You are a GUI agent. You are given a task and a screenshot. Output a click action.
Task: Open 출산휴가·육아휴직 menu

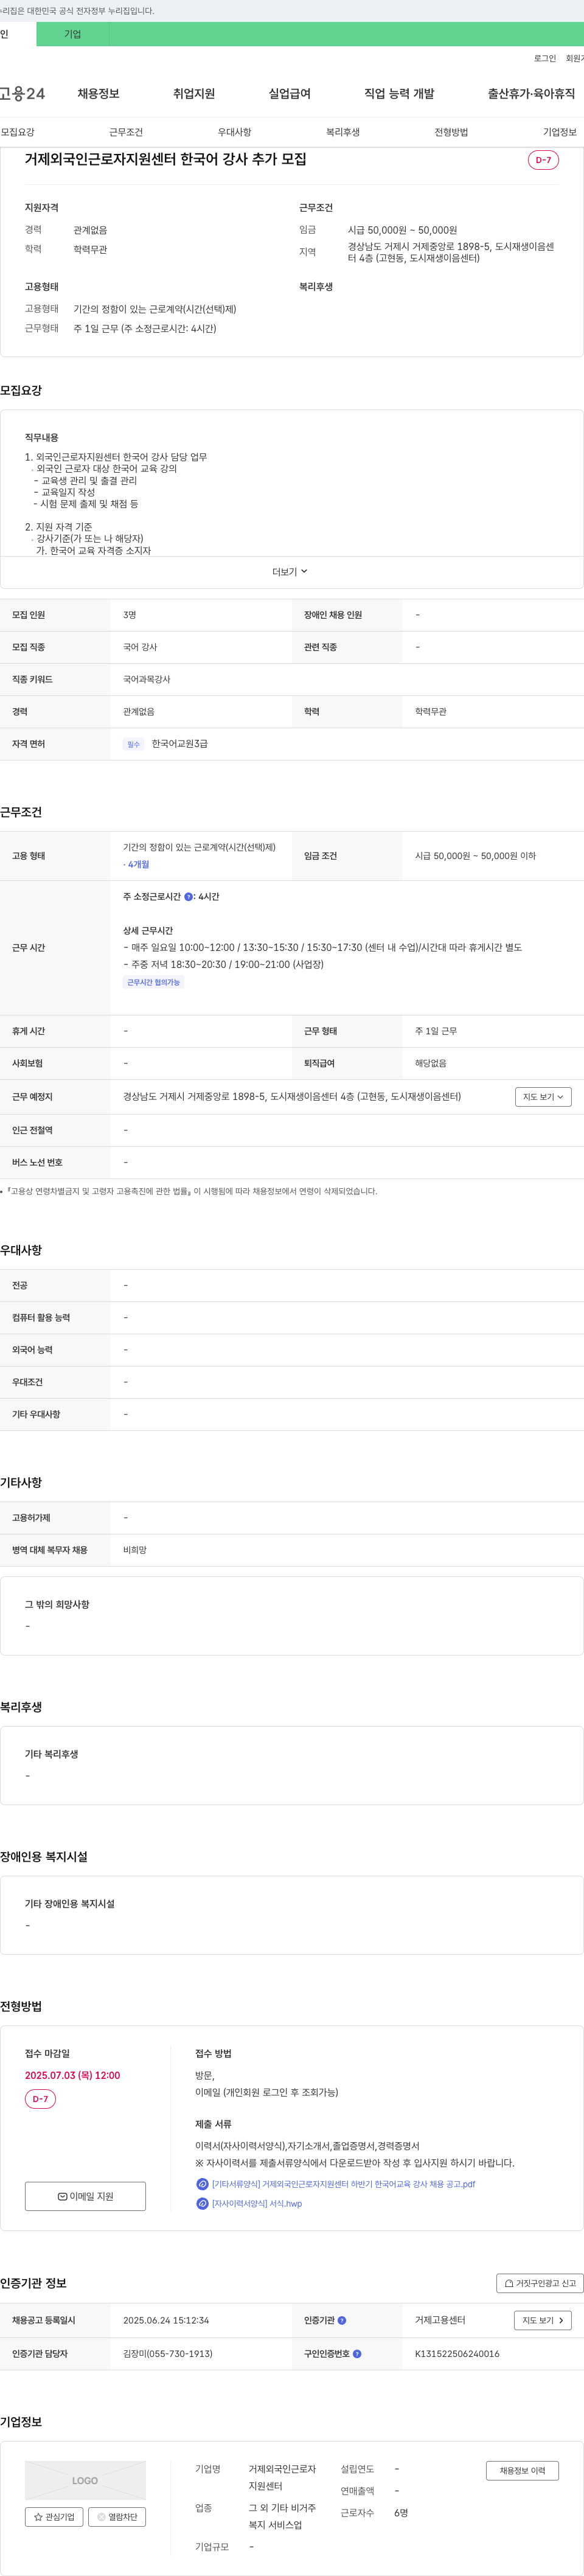pyautogui.click(x=531, y=94)
